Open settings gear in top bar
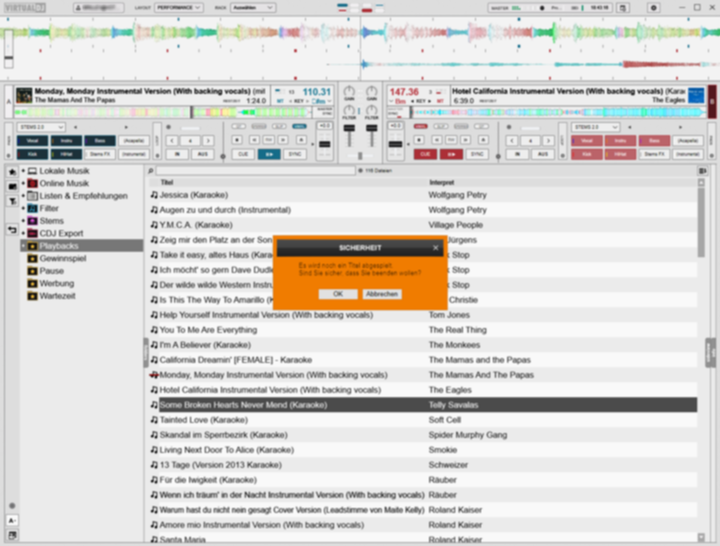Image resolution: width=720 pixels, height=546 pixels. pyautogui.click(x=654, y=8)
